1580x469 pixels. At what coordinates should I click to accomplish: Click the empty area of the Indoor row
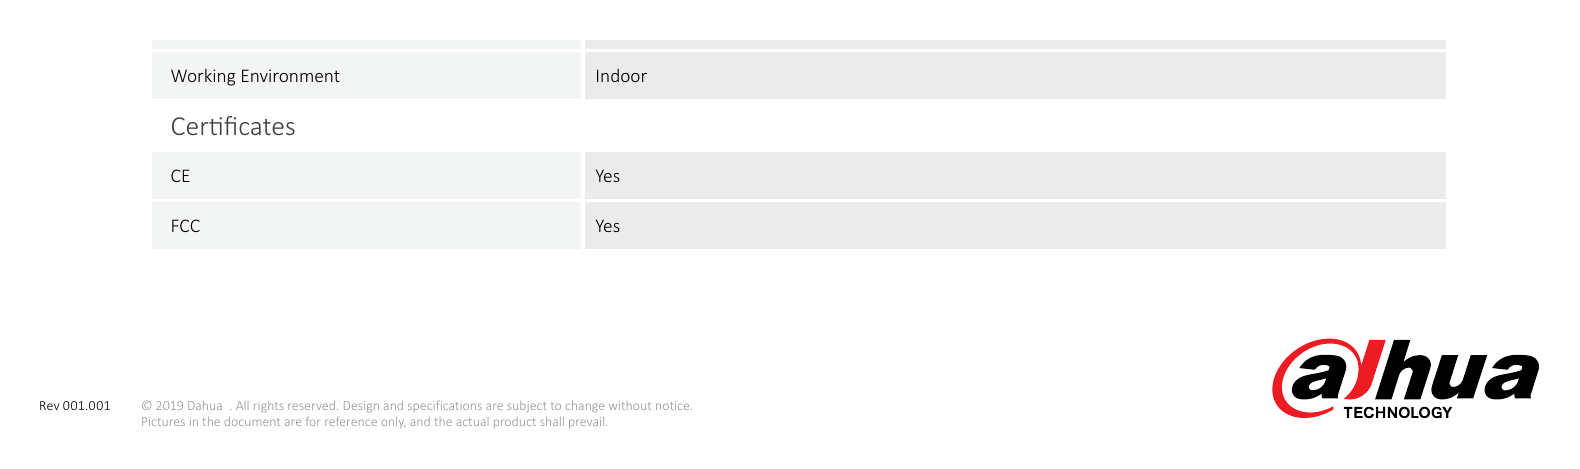1045,76
